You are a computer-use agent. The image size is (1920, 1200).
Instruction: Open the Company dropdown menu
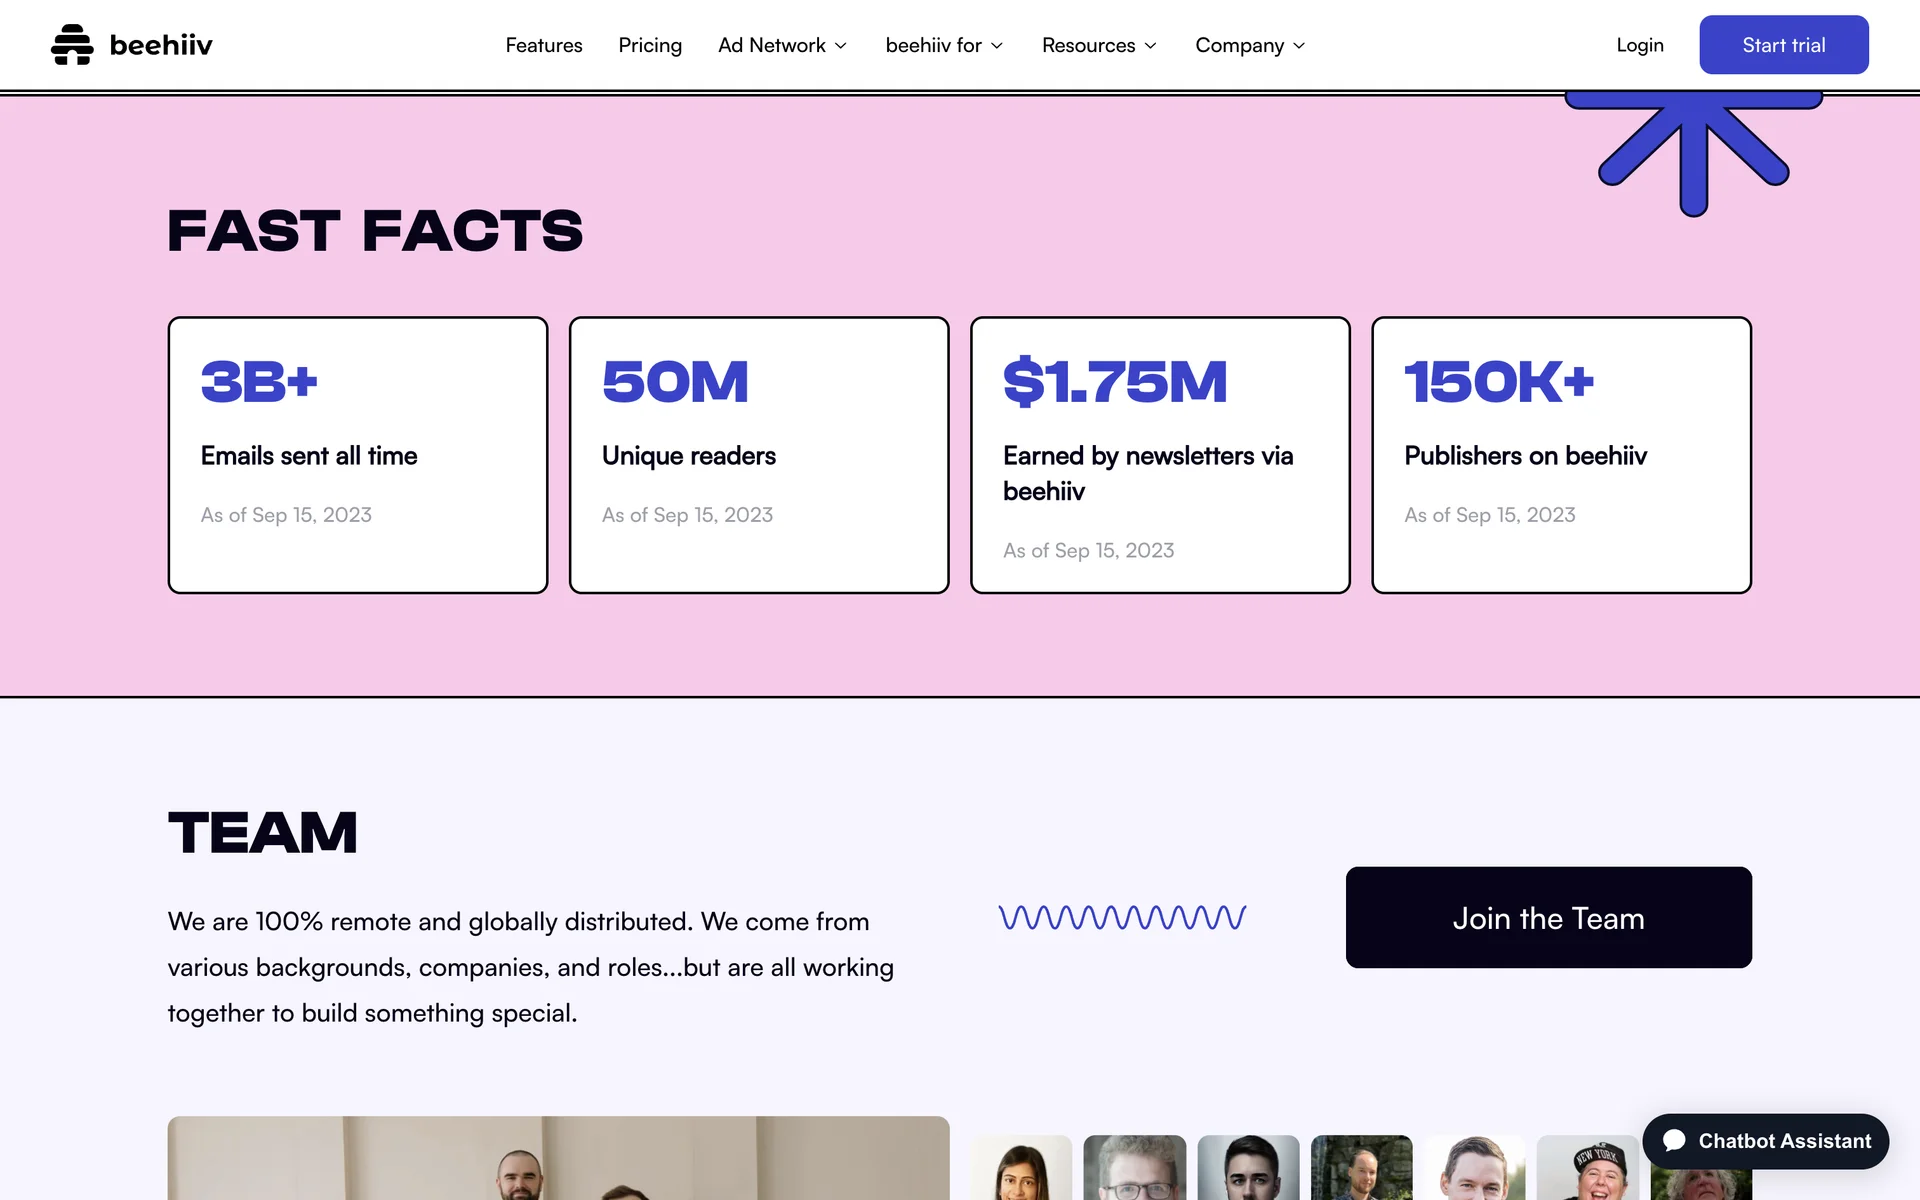[x=1249, y=46]
